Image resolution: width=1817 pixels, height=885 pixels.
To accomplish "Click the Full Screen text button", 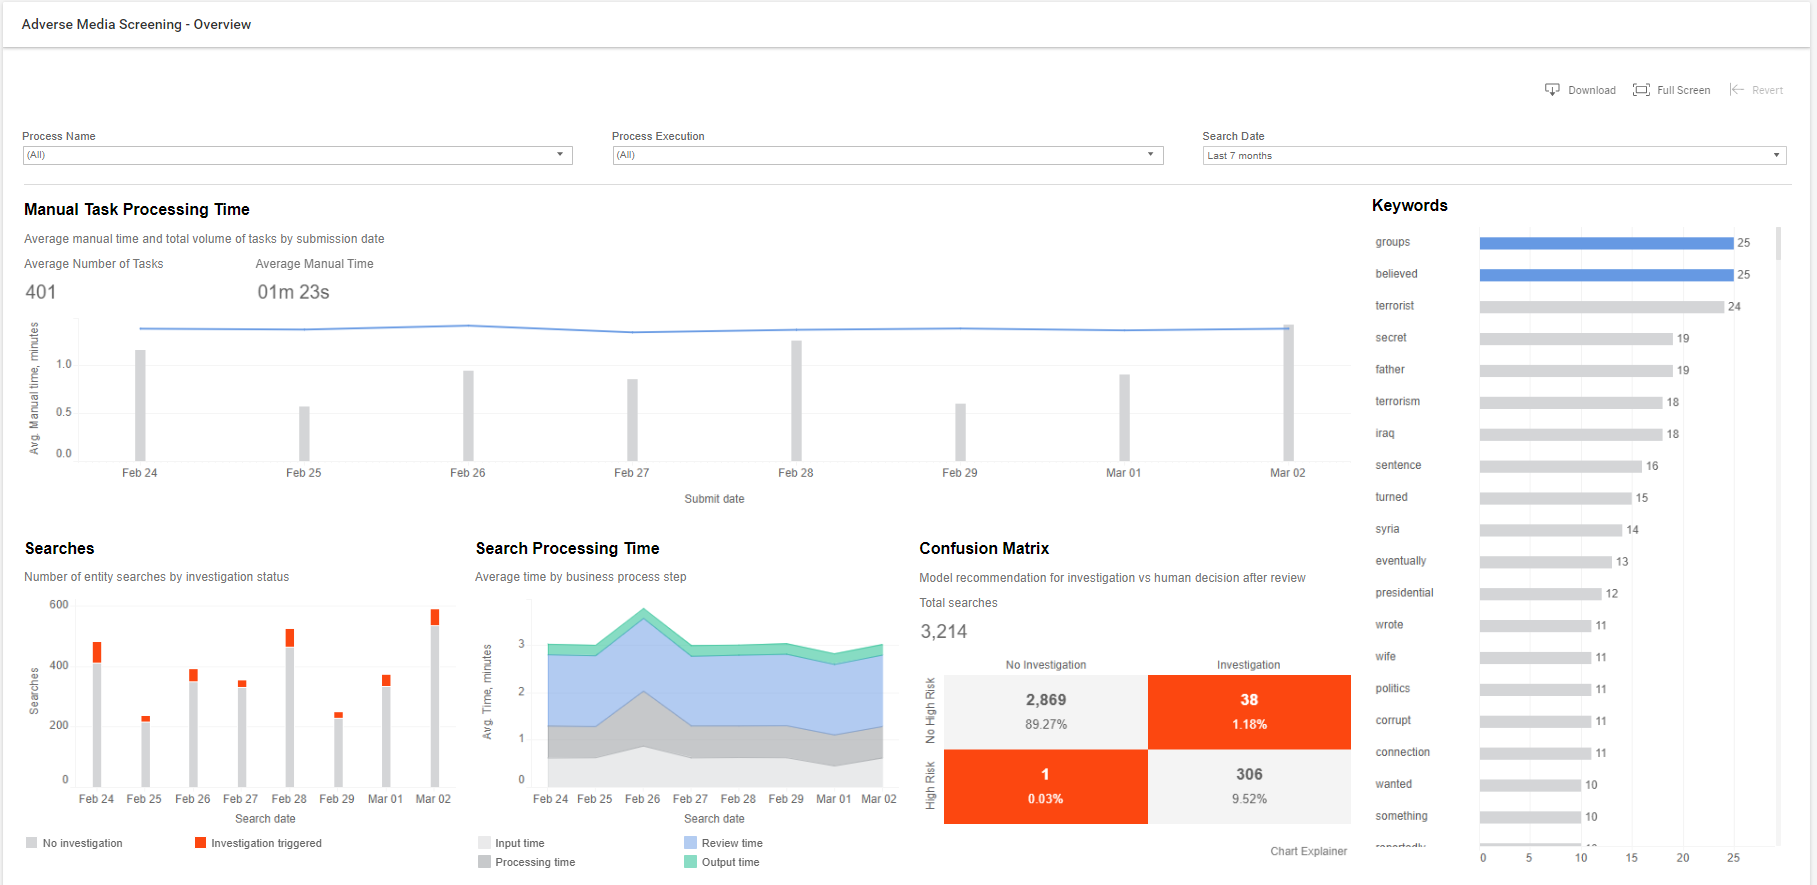I will point(1683,90).
